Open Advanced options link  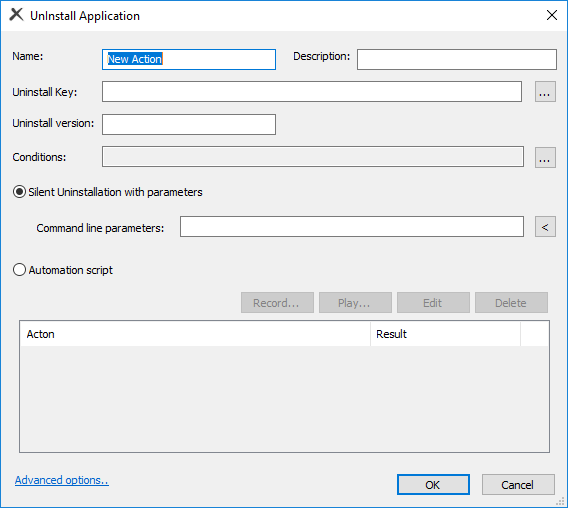(62, 480)
